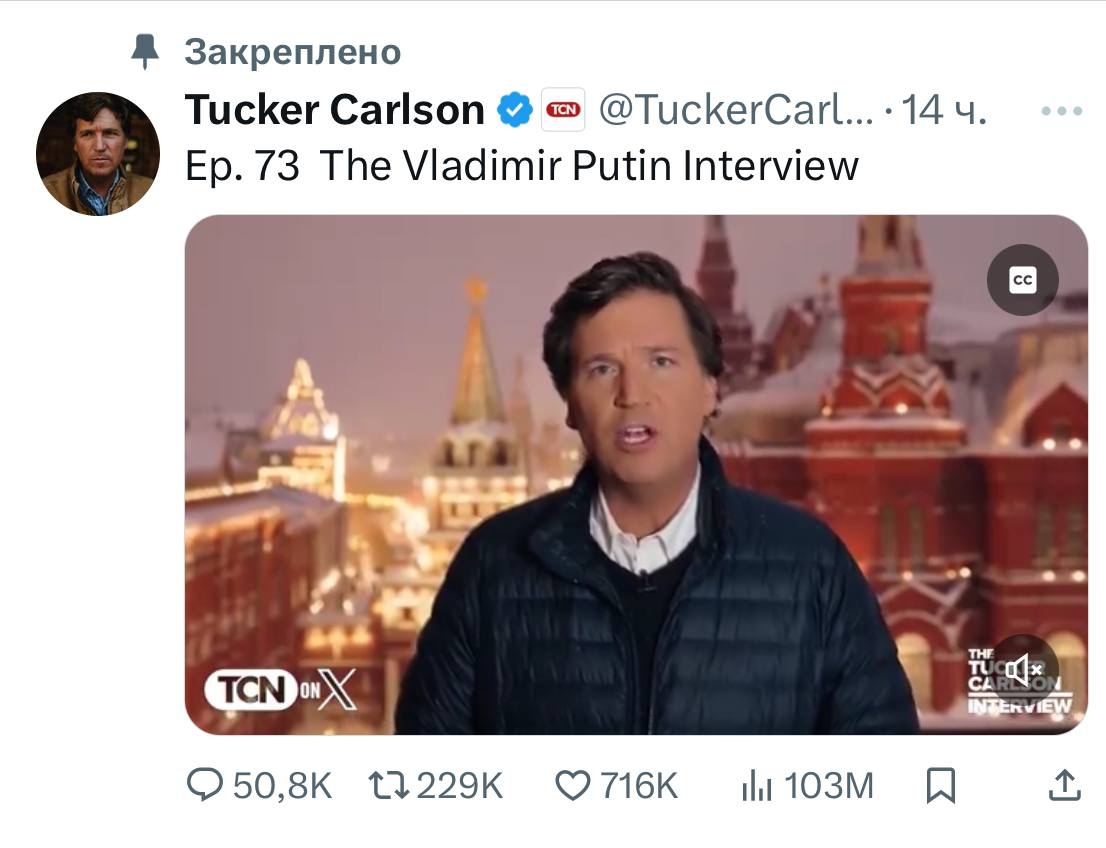Viewport: 1106px width, 848px height.
Task: Click the pin icon beside Закреплено
Action: [x=146, y=52]
